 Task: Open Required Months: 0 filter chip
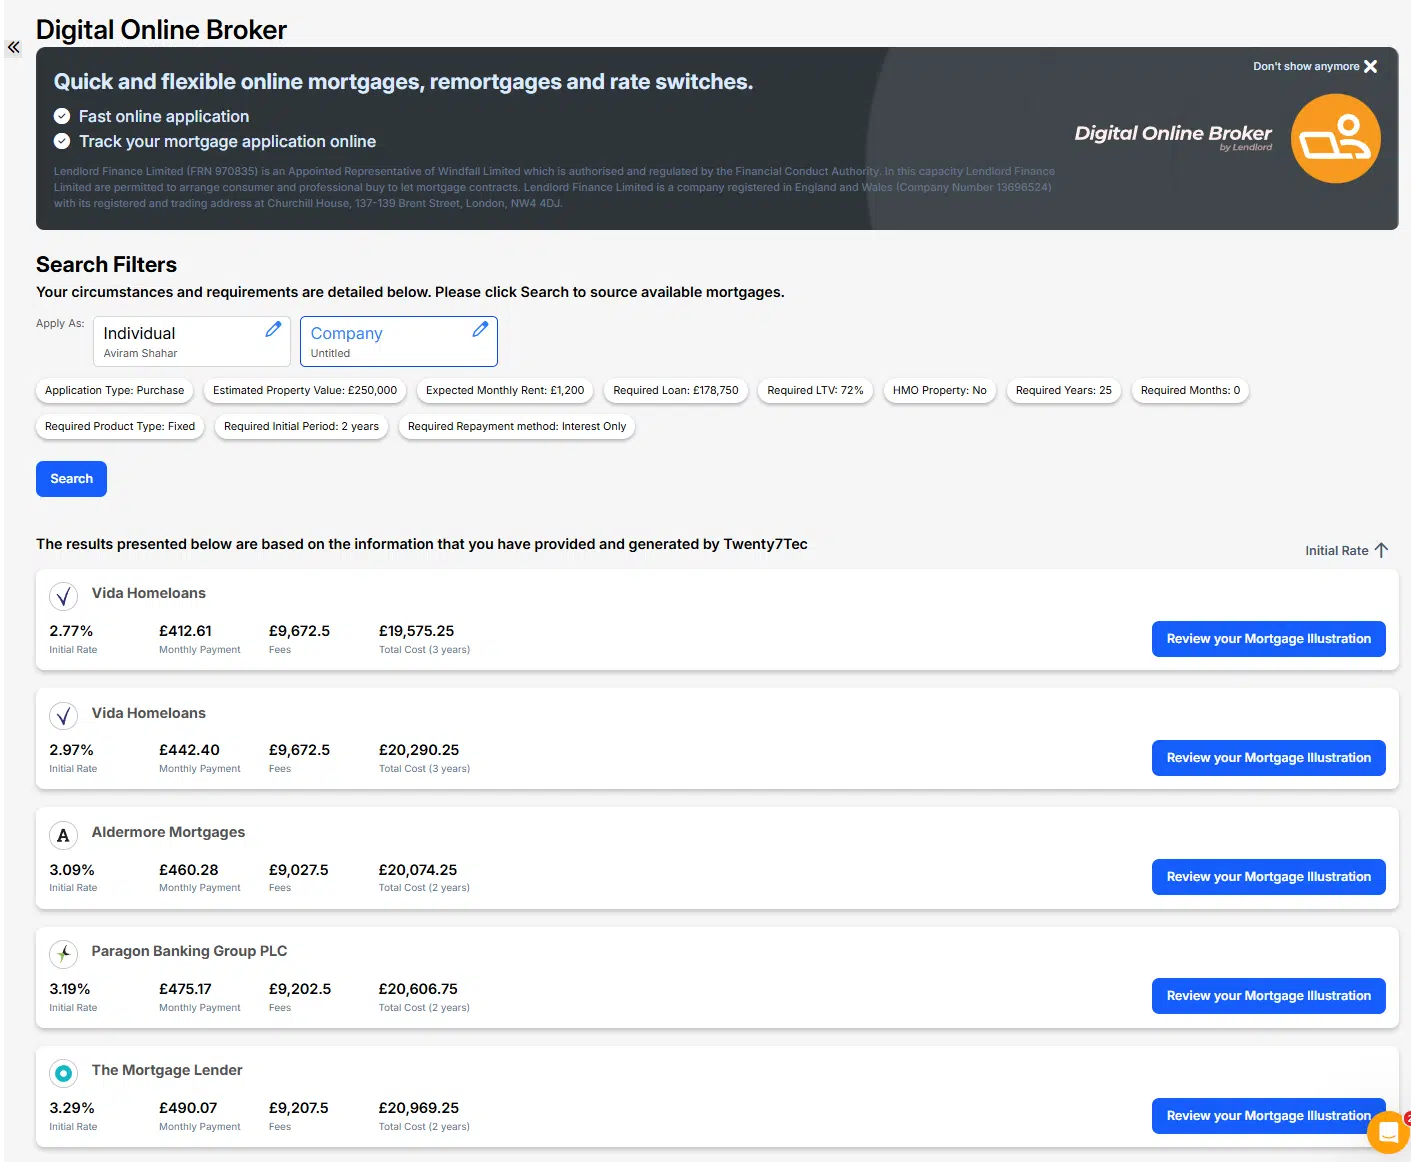tap(1190, 391)
